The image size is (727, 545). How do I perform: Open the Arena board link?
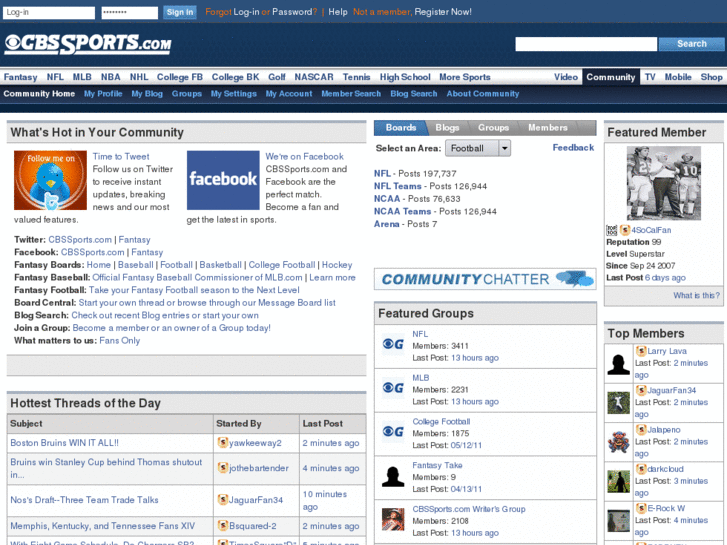[386, 224]
